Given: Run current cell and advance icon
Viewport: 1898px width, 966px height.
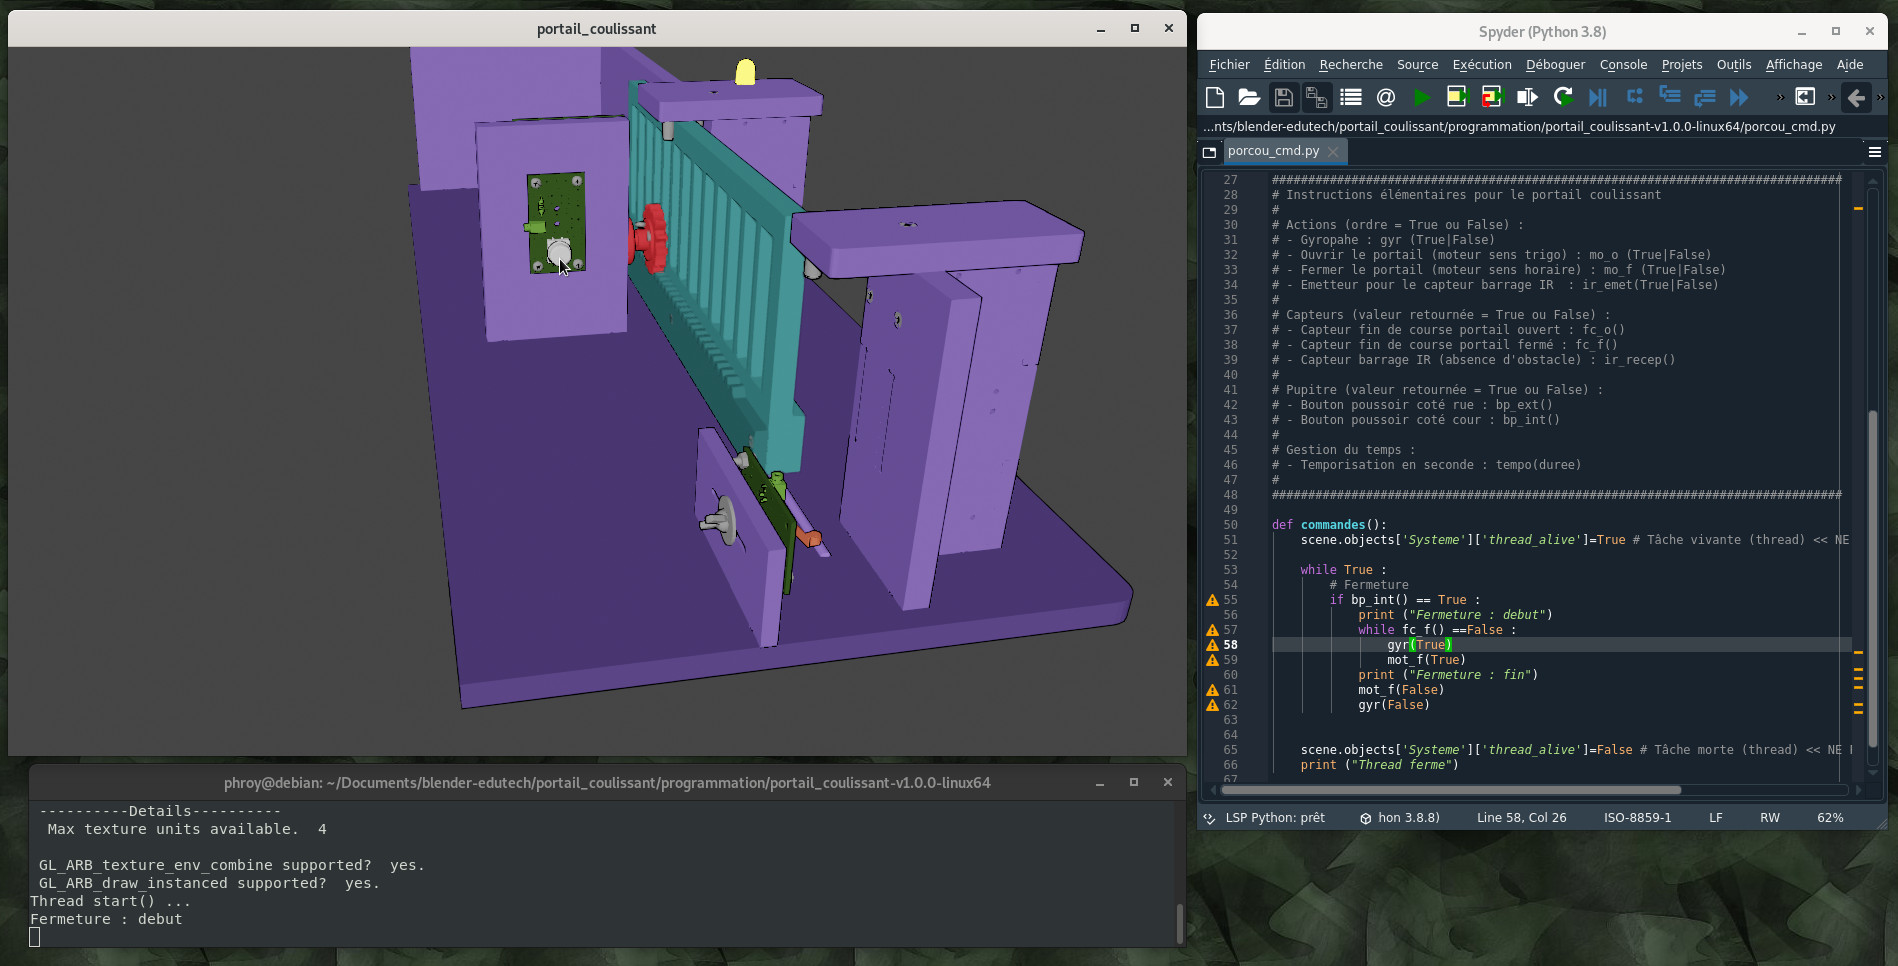Looking at the screenshot, I should 1491,97.
